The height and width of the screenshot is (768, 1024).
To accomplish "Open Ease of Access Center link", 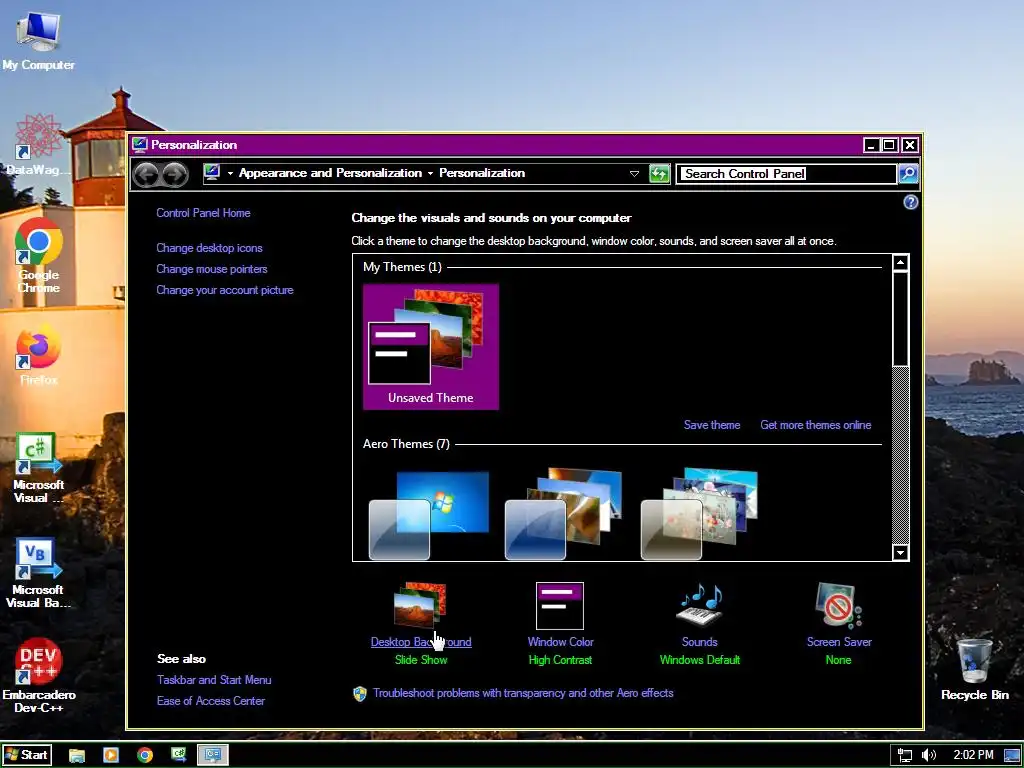I will tap(211, 701).
